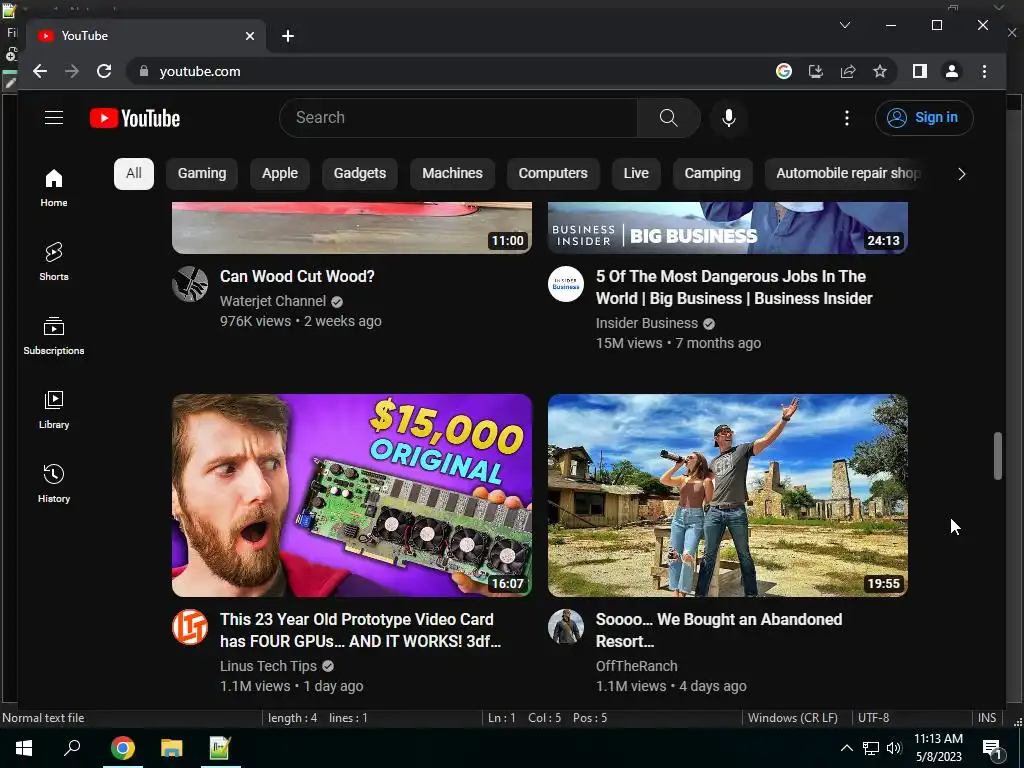Bookmark this tab with the star
The height and width of the screenshot is (768, 1024).
pyautogui.click(x=880, y=71)
